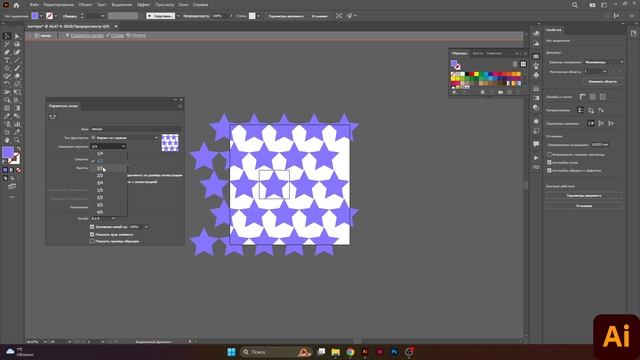The height and width of the screenshot is (360, 640).
Task: Toggle the scale corners checkbox in Properties
Action: [549, 162]
